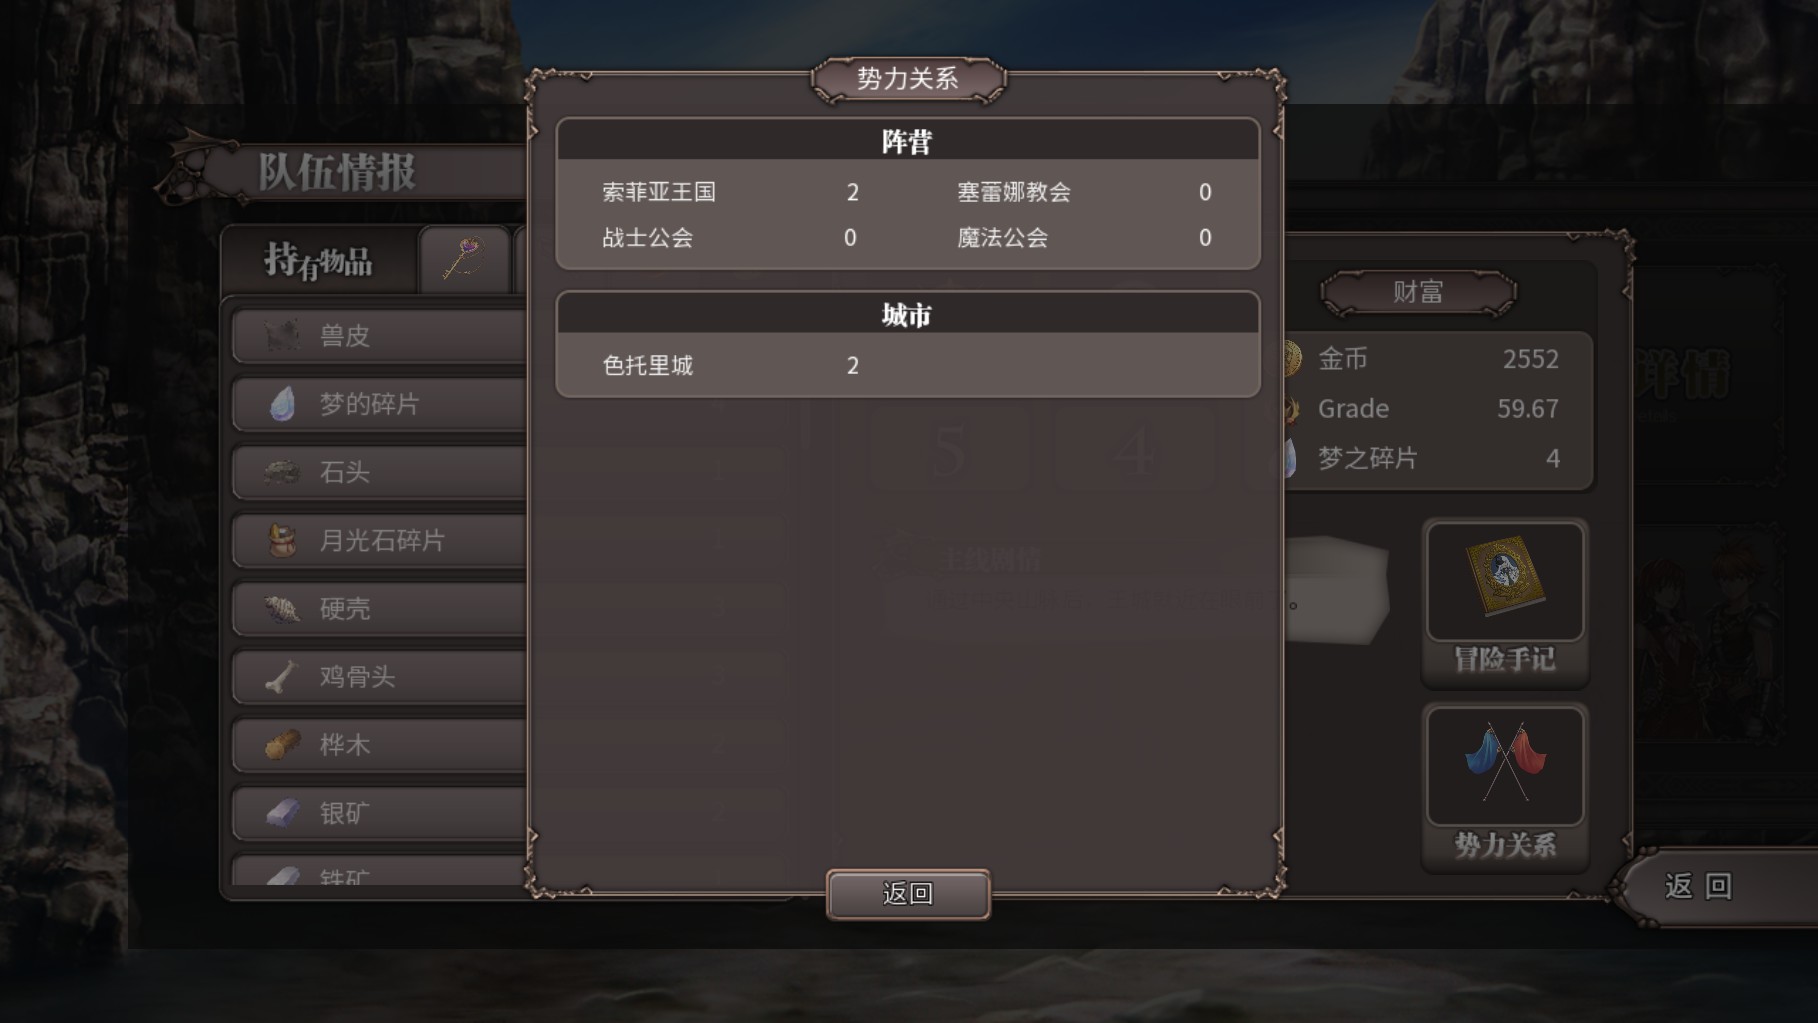Image resolution: width=1818 pixels, height=1023 pixels.
Task: Click the crossed flags 势力关系 icon
Action: (1505, 765)
